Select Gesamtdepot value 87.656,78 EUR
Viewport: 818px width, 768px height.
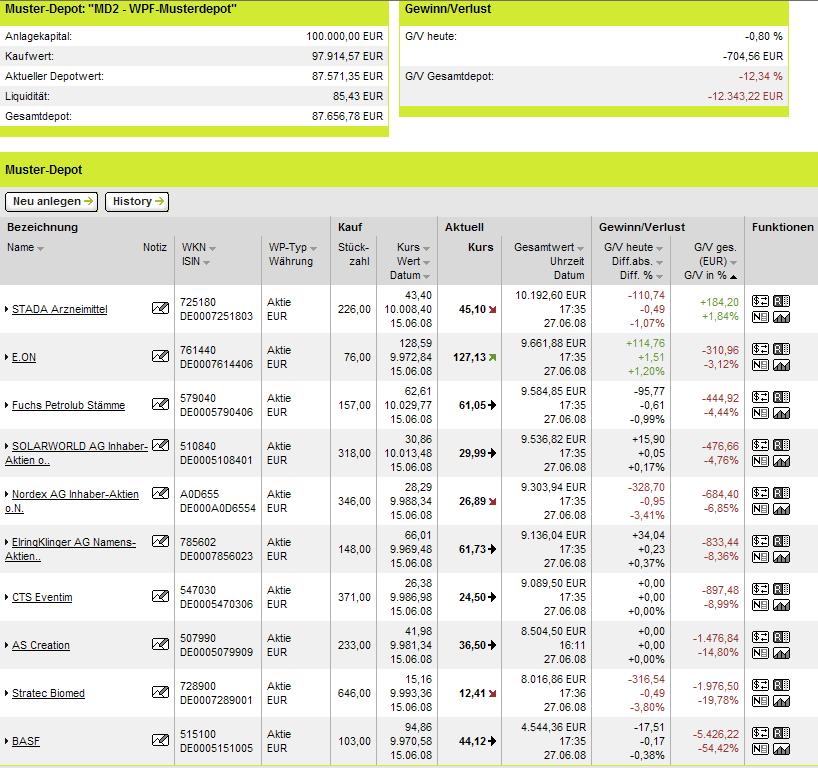click(347, 116)
